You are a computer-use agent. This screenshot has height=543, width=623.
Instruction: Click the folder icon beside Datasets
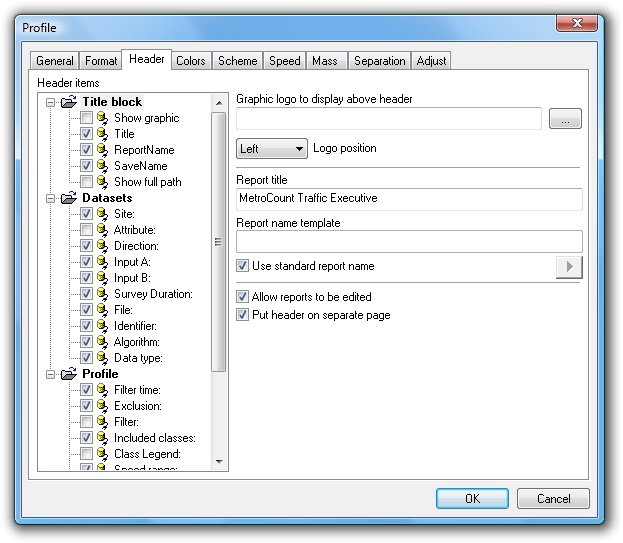click(69, 198)
